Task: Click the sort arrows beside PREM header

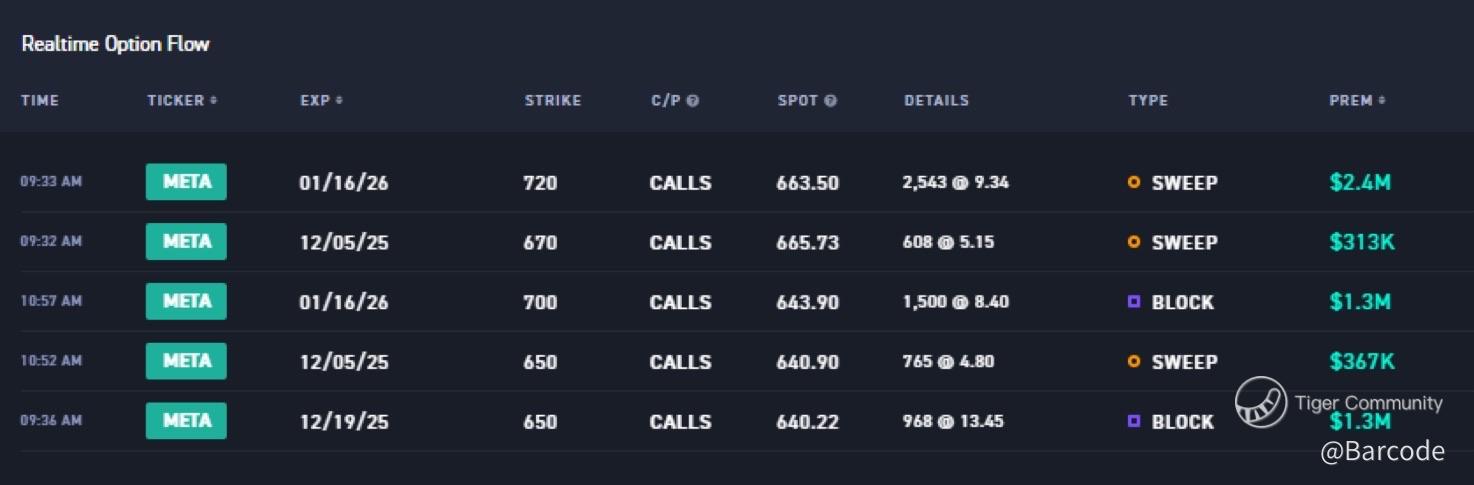Action: (x=1382, y=101)
